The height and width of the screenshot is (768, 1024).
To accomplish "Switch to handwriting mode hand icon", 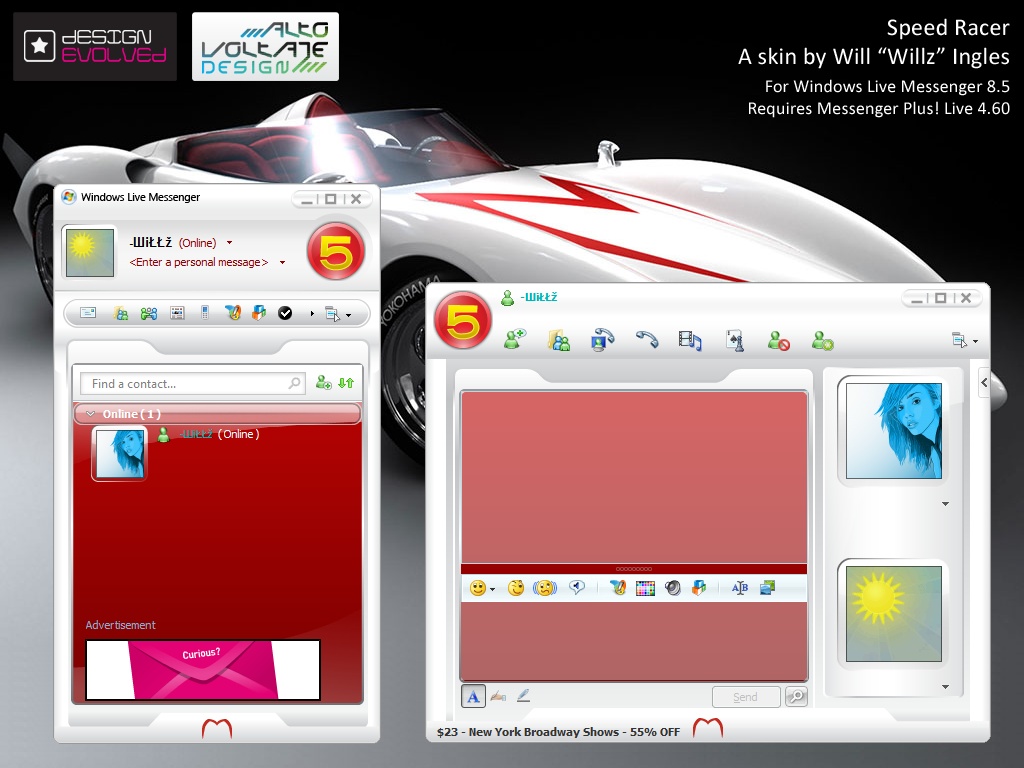I will [498, 697].
